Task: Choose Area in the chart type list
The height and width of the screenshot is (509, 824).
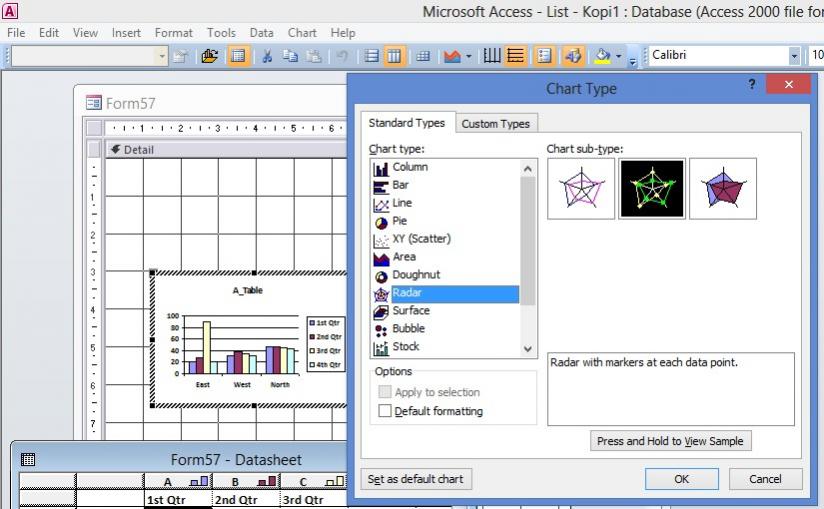Action: pyautogui.click(x=446, y=256)
